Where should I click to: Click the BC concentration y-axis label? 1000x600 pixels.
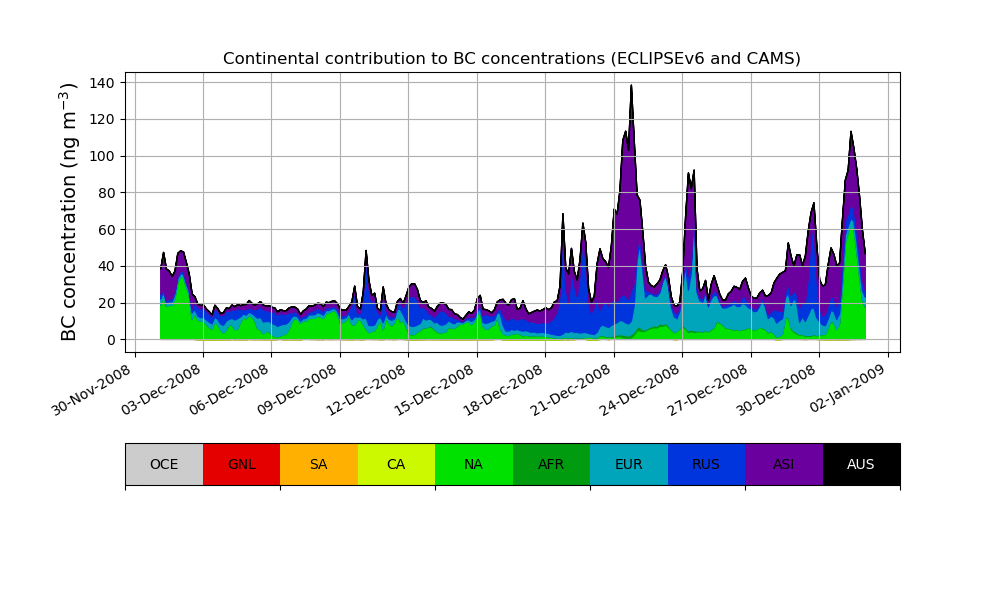click(68, 212)
